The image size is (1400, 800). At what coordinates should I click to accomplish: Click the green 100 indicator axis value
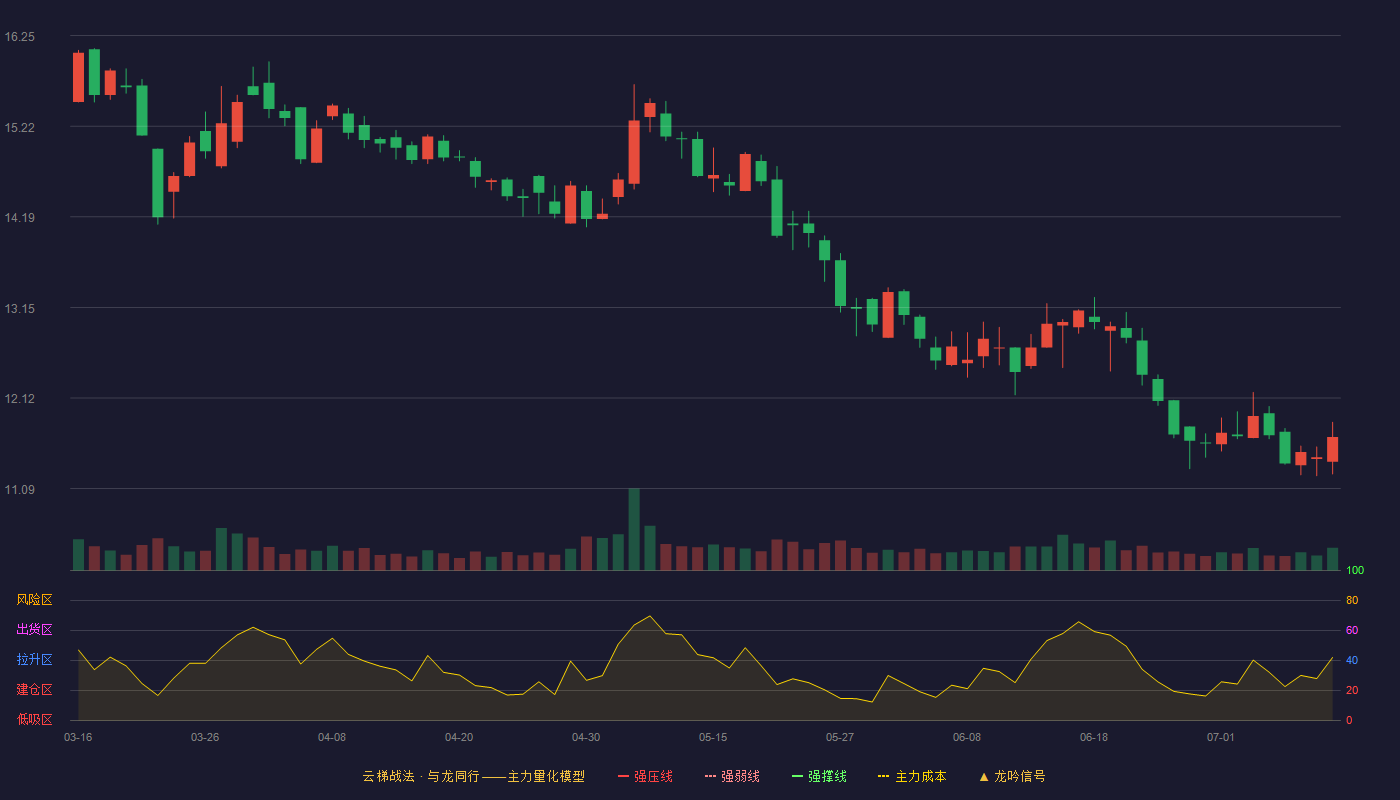click(1355, 571)
